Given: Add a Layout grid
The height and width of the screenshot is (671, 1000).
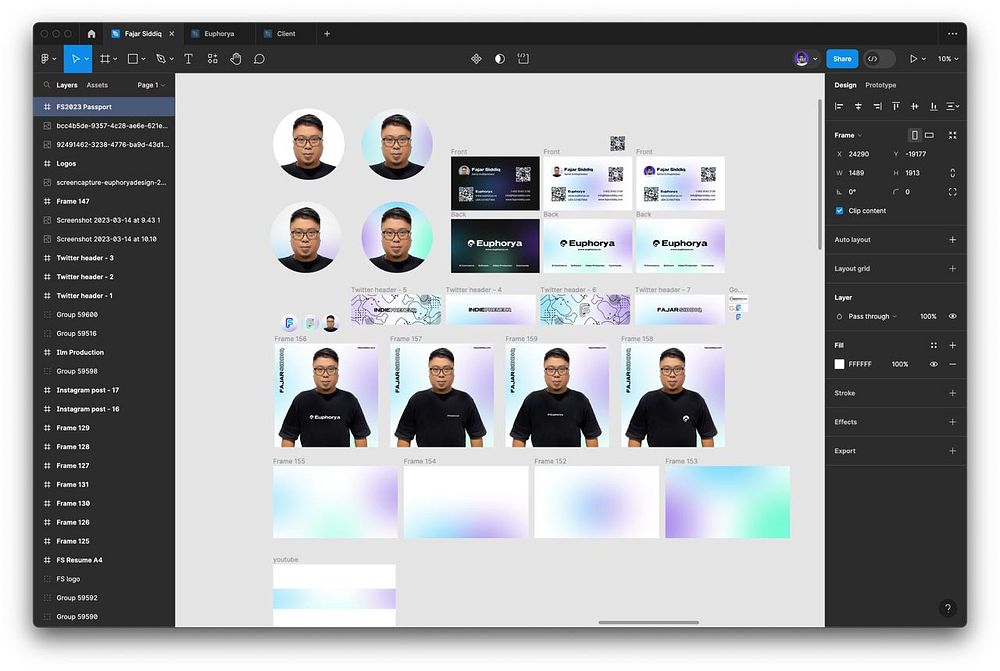Looking at the screenshot, I should coord(952,269).
